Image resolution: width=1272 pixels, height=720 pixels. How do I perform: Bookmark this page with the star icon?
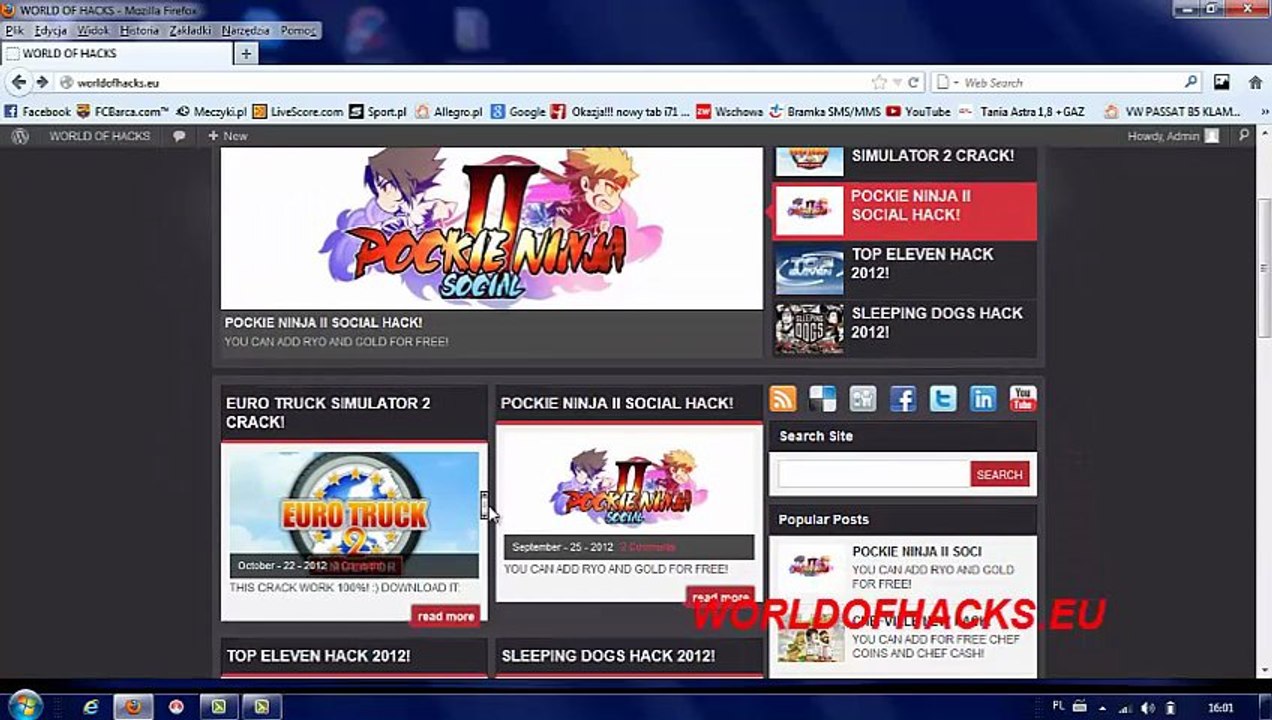coord(879,82)
